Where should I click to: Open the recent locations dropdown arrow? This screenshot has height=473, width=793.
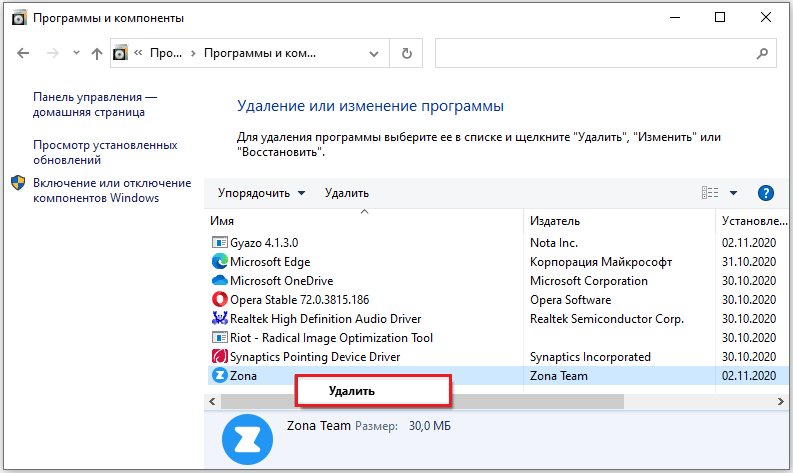click(x=76, y=53)
